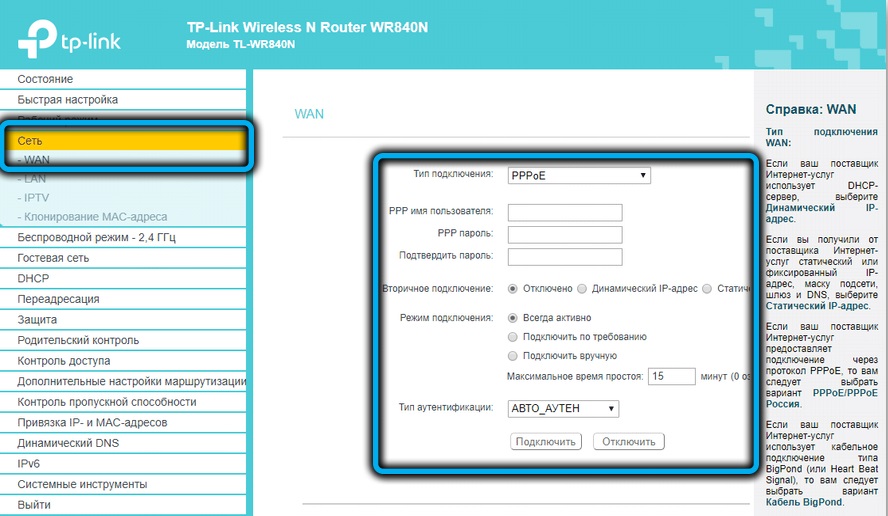Open Защита menu item
Viewport: 888px width, 516px height.
pyautogui.click(x=123, y=319)
